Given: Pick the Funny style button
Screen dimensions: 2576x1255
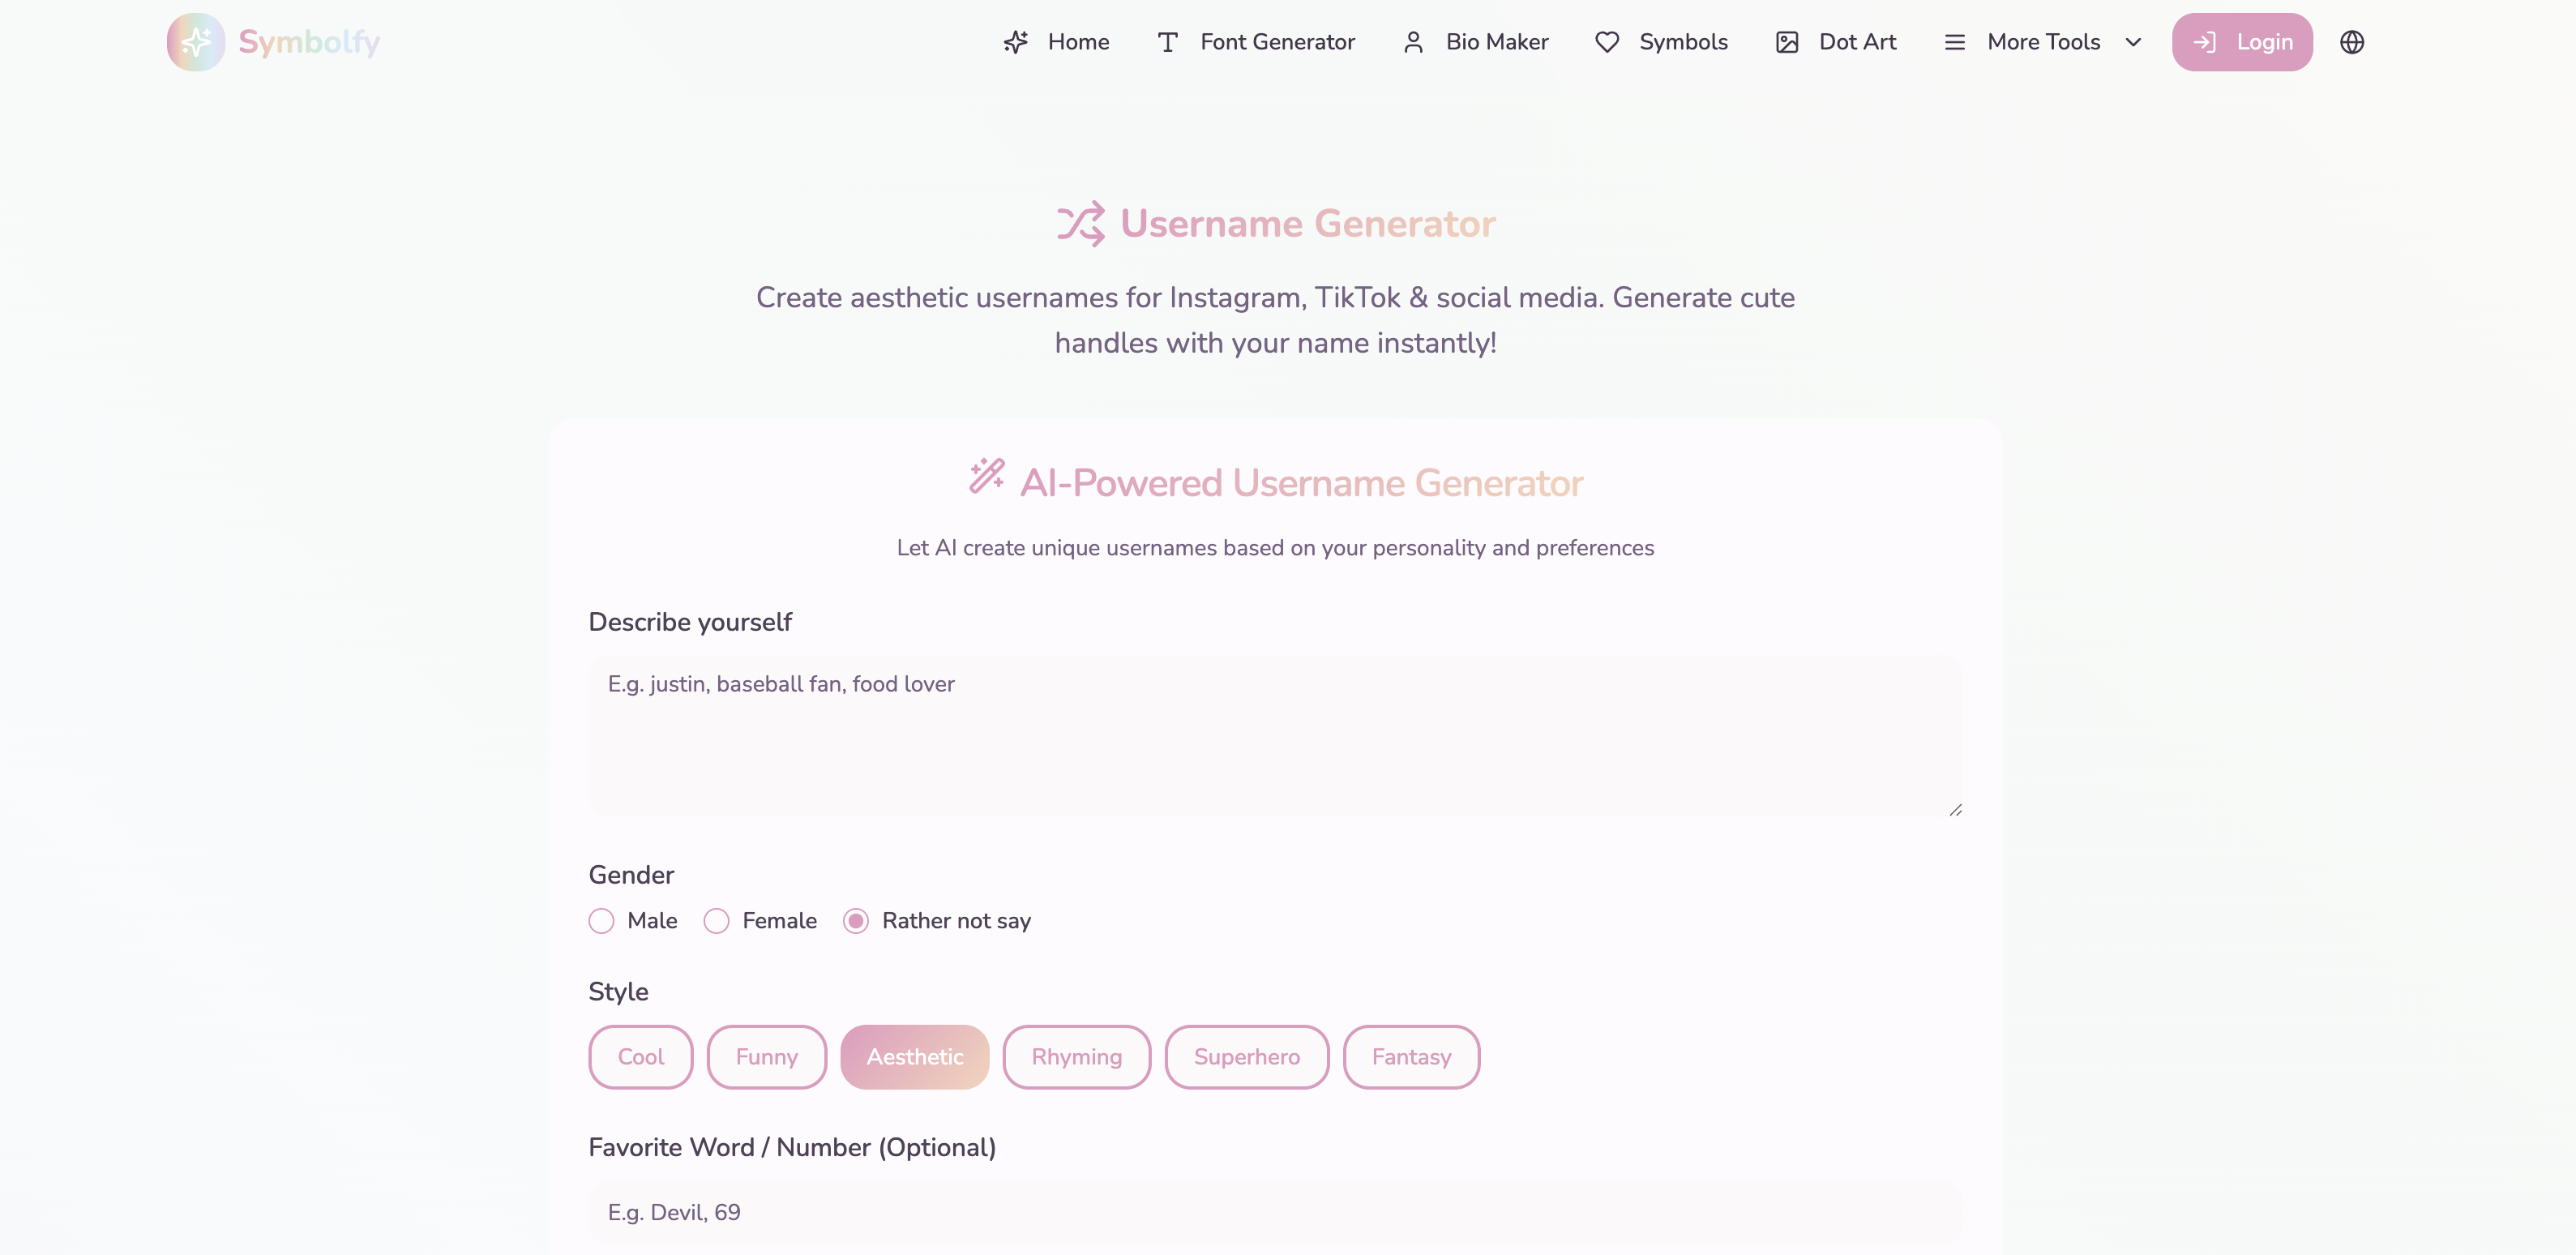Looking at the screenshot, I should coord(766,1057).
